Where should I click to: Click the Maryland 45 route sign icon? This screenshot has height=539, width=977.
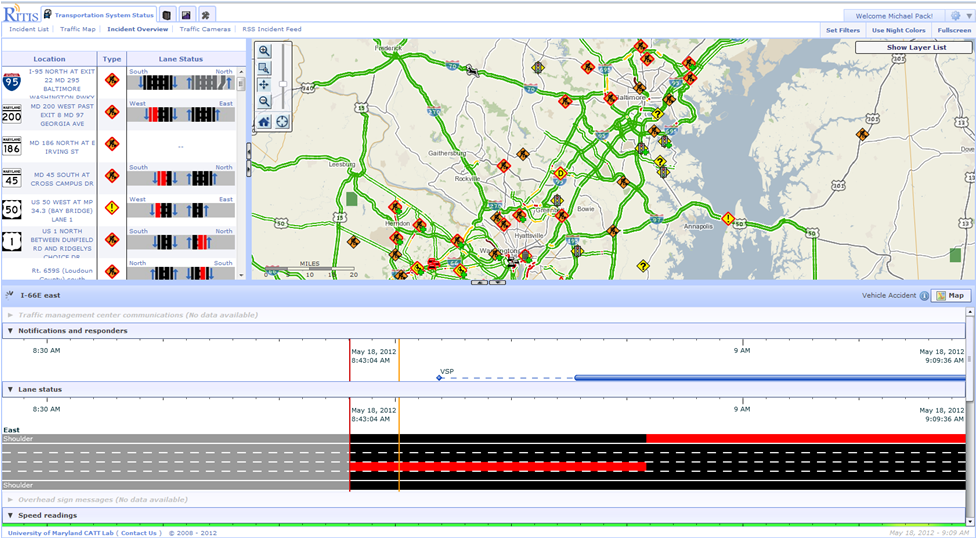pyautogui.click(x=11, y=178)
